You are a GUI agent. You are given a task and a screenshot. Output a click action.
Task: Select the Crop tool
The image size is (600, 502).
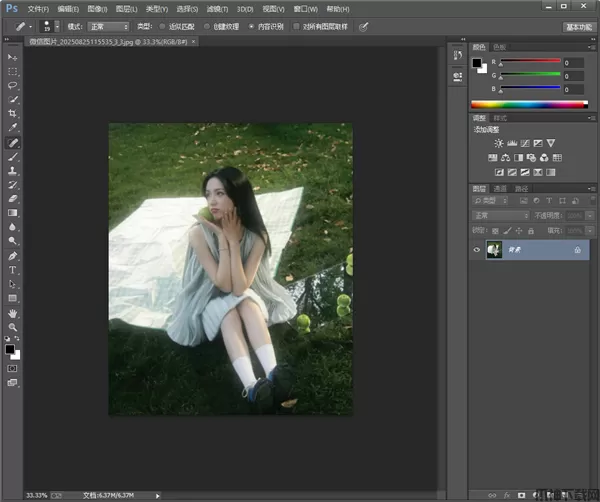click(x=13, y=114)
